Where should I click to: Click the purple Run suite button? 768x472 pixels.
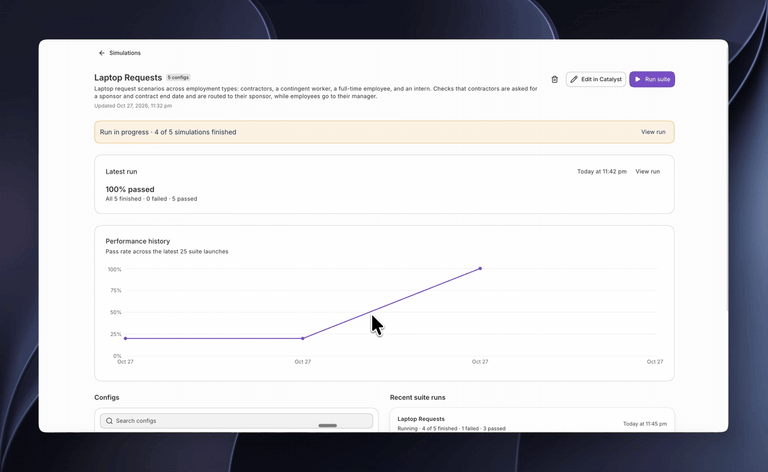point(652,79)
